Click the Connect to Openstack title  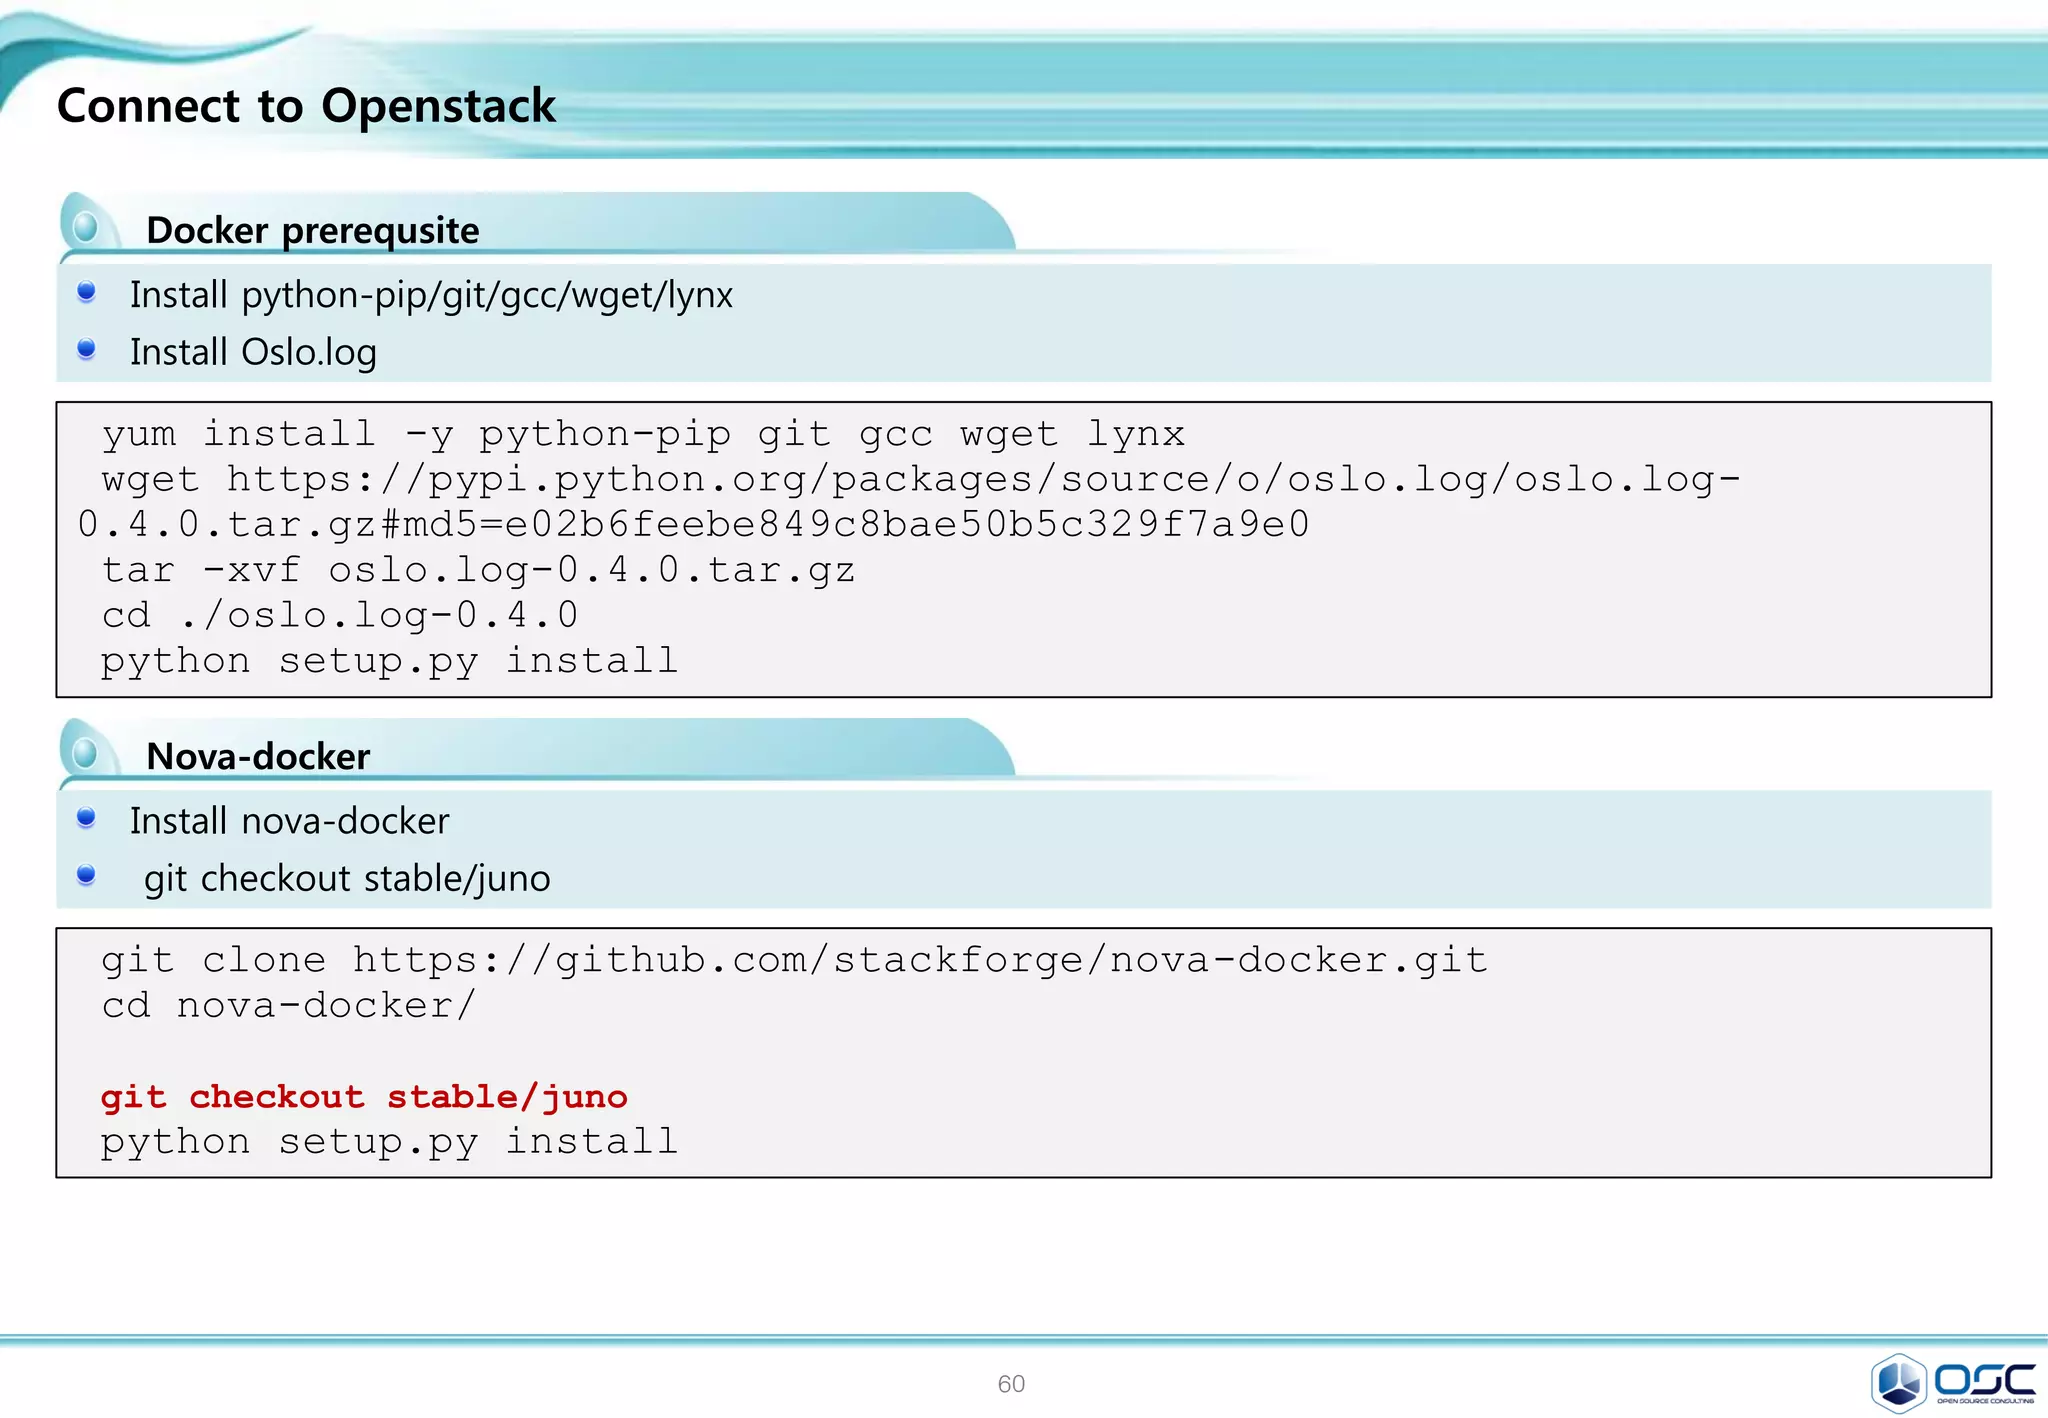point(306,106)
